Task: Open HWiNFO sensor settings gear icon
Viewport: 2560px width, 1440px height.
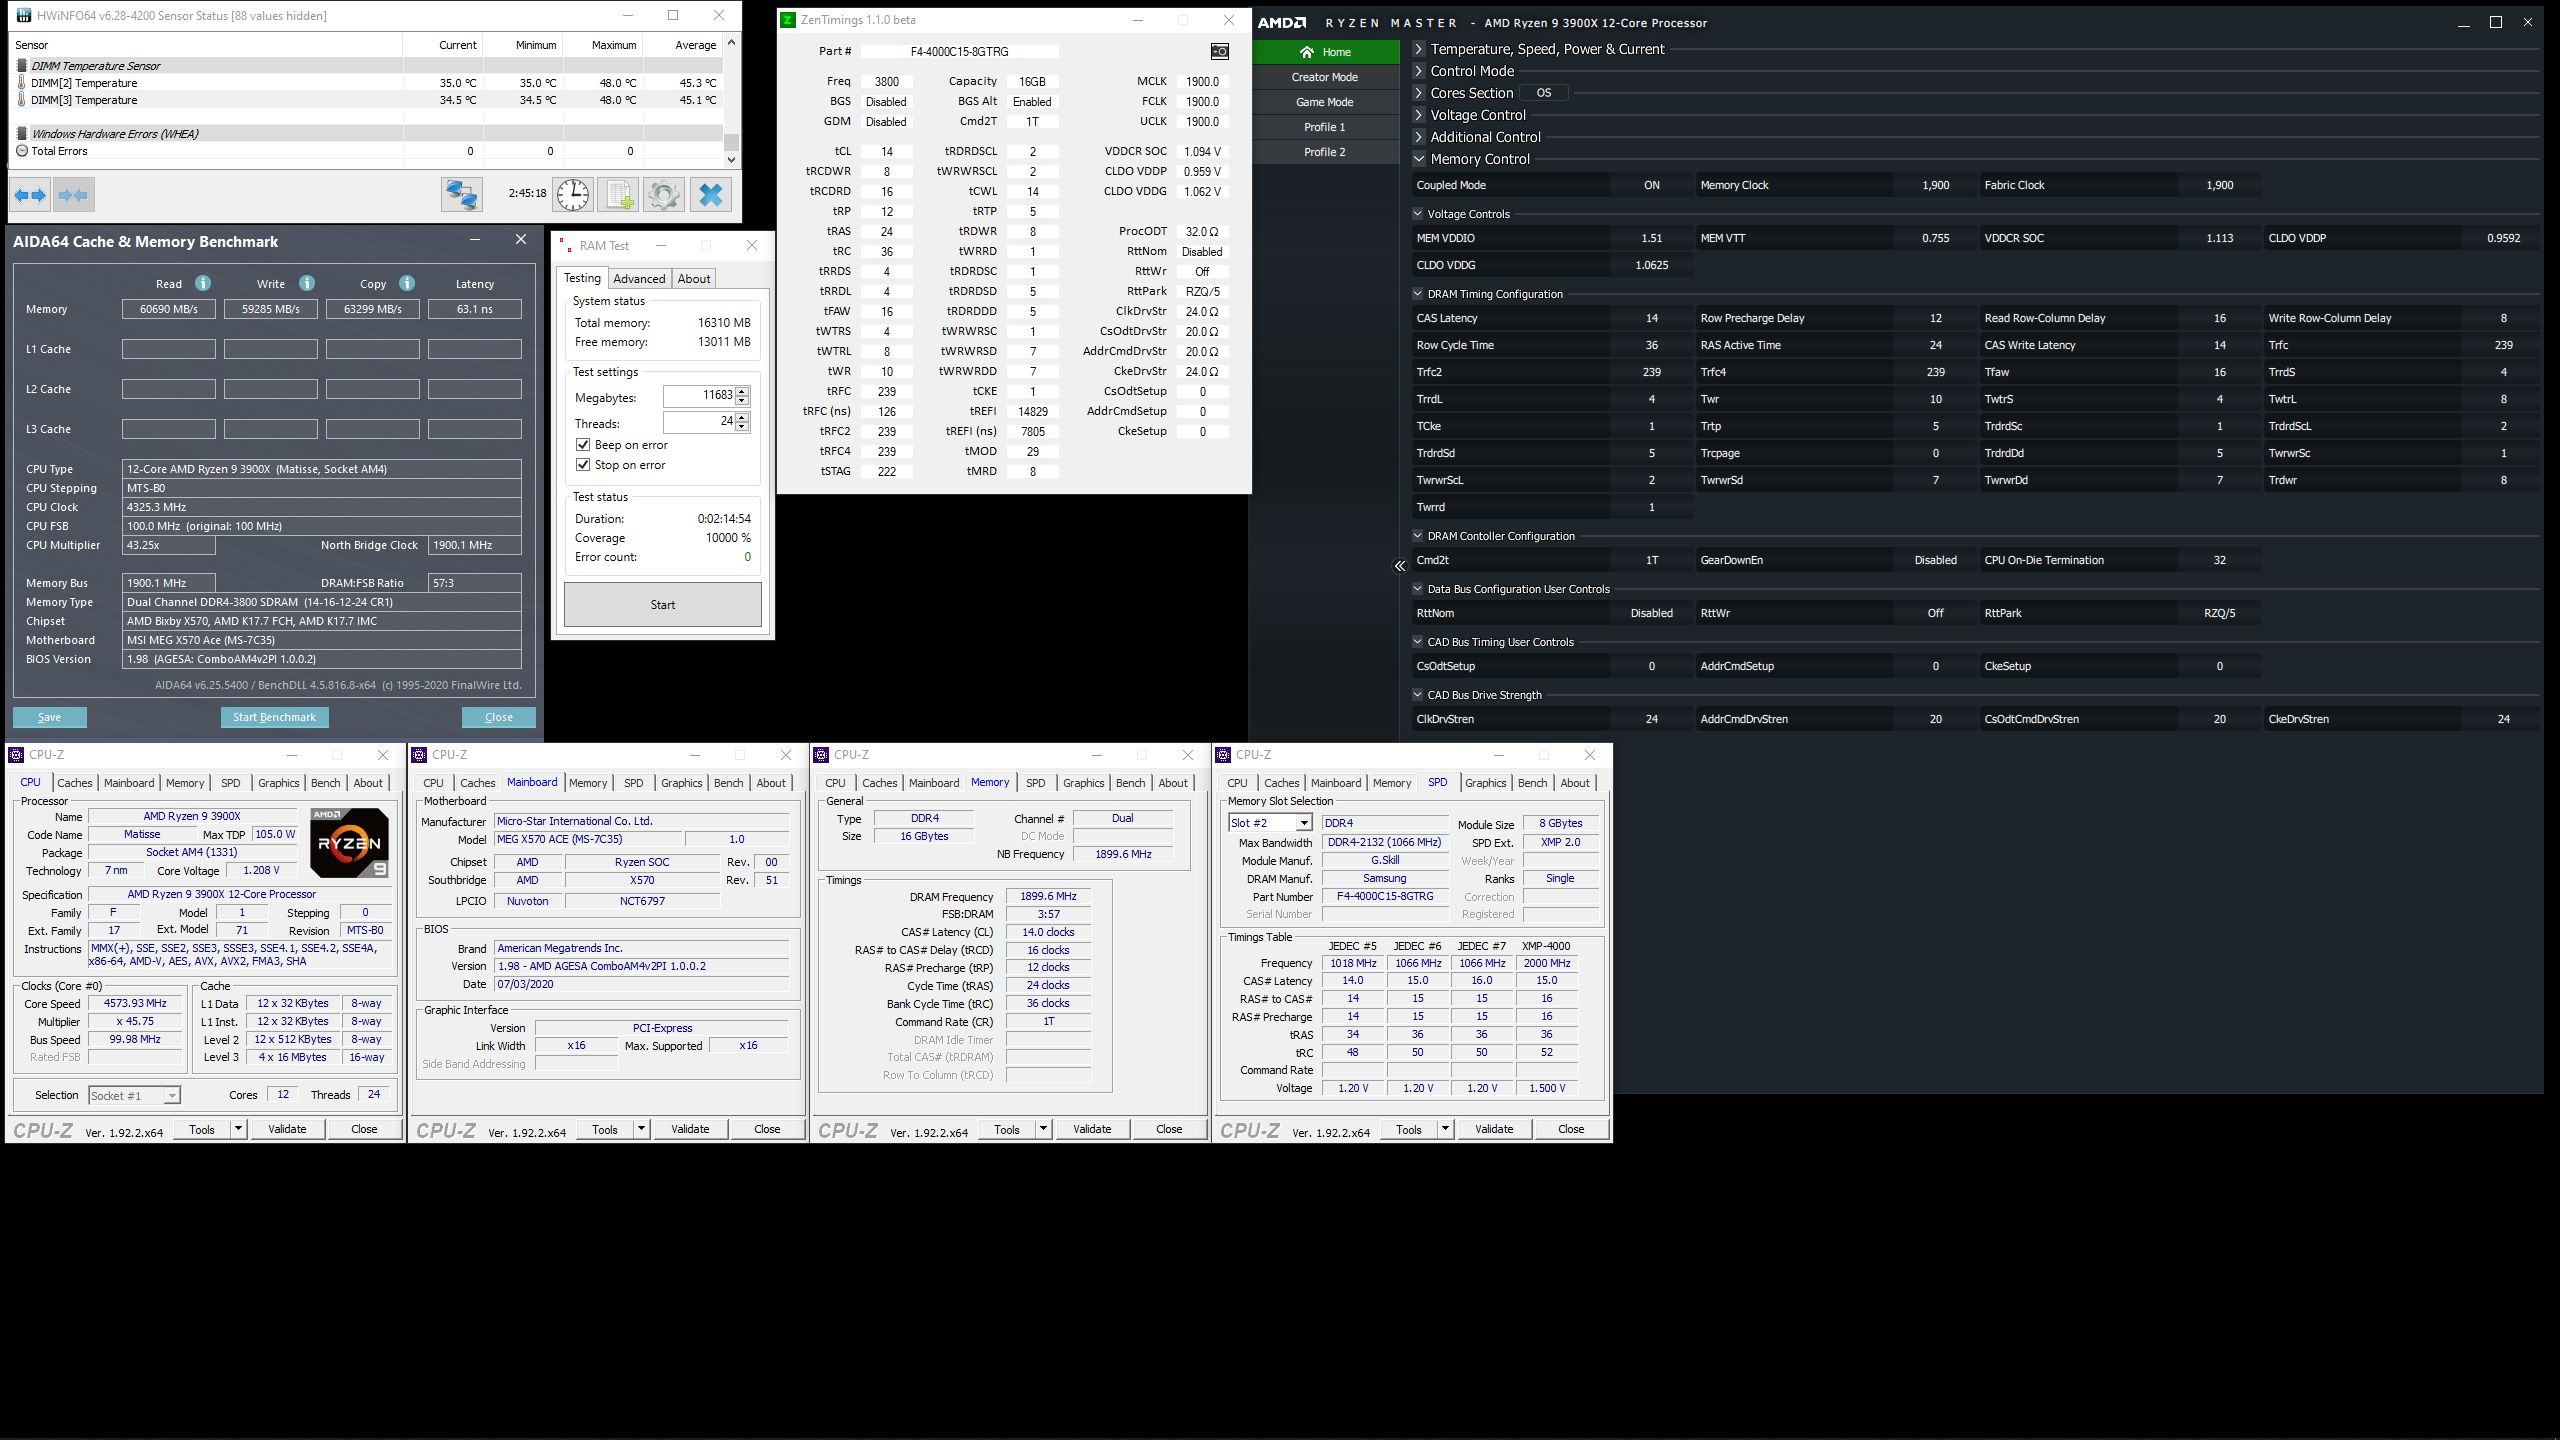Action: [x=663, y=194]
